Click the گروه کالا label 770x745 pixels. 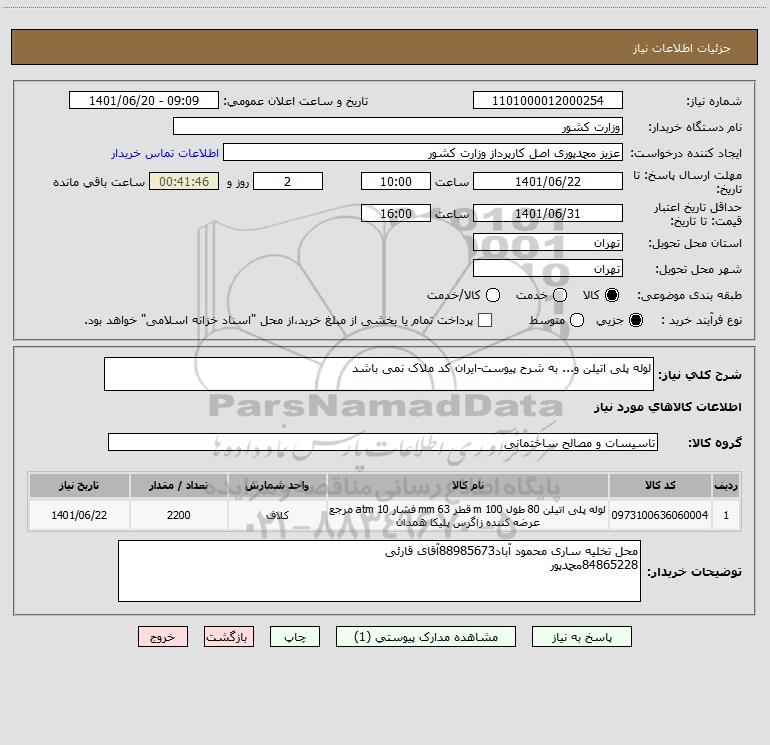715,443
